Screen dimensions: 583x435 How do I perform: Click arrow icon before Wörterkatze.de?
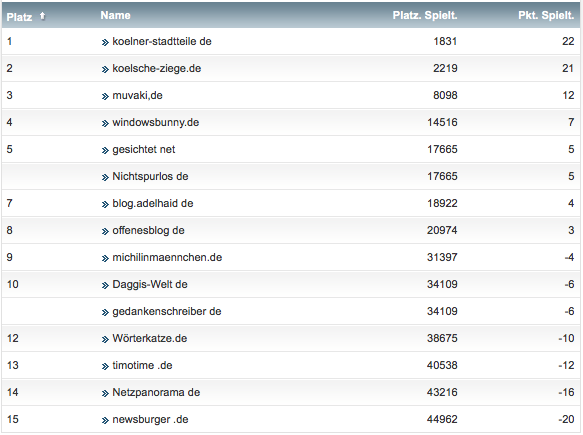105,339
